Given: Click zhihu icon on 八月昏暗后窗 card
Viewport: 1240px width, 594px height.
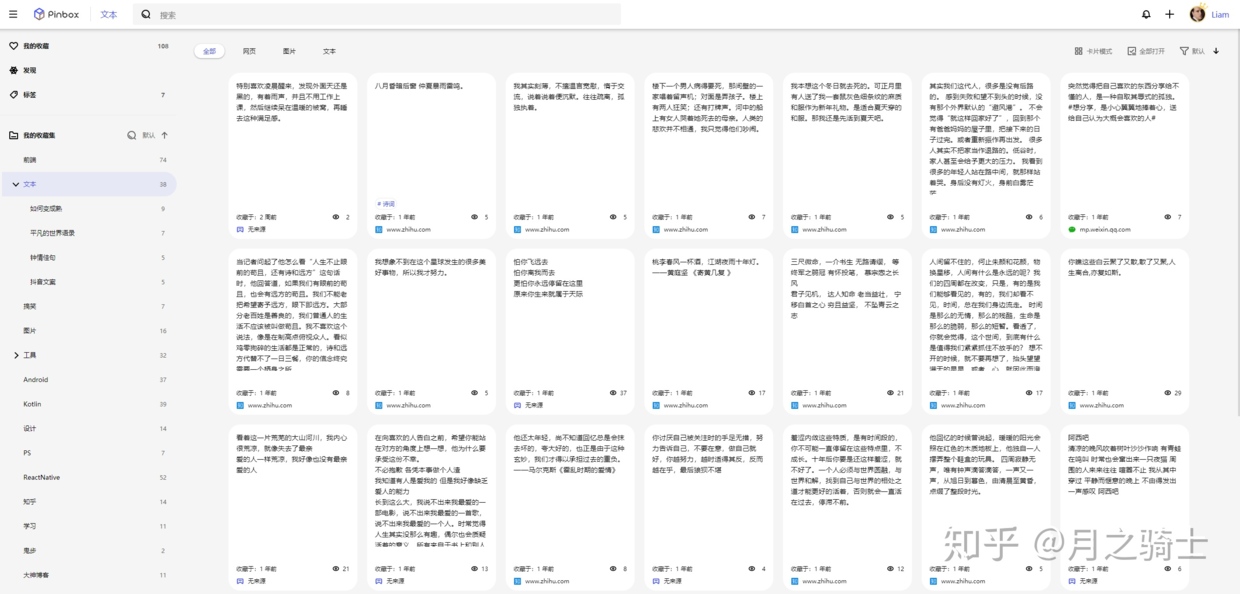Looking at the screenshot, I should click(379, 229).
